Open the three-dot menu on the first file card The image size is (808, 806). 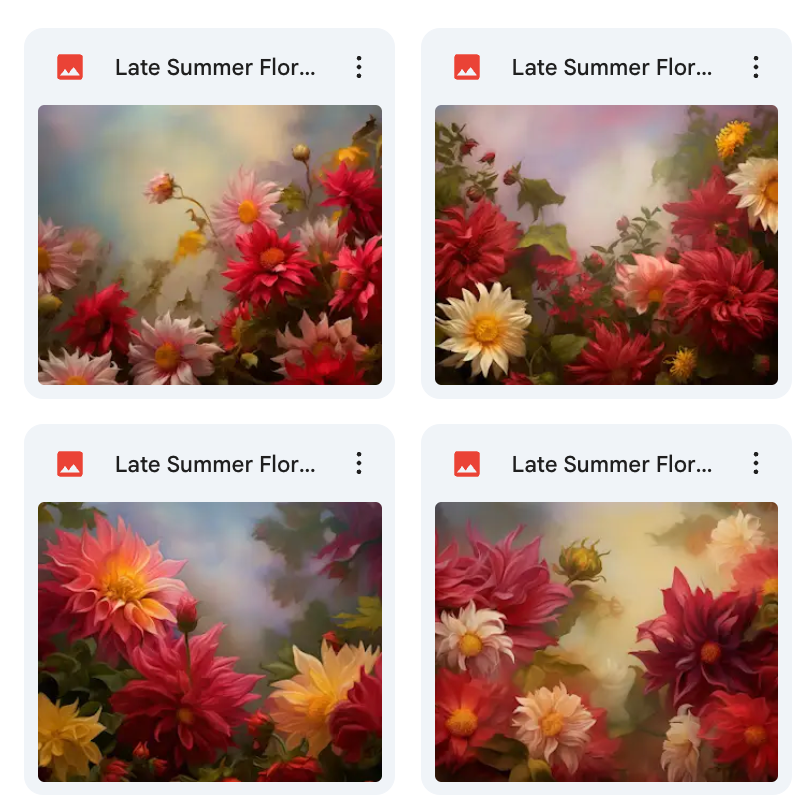359,67
